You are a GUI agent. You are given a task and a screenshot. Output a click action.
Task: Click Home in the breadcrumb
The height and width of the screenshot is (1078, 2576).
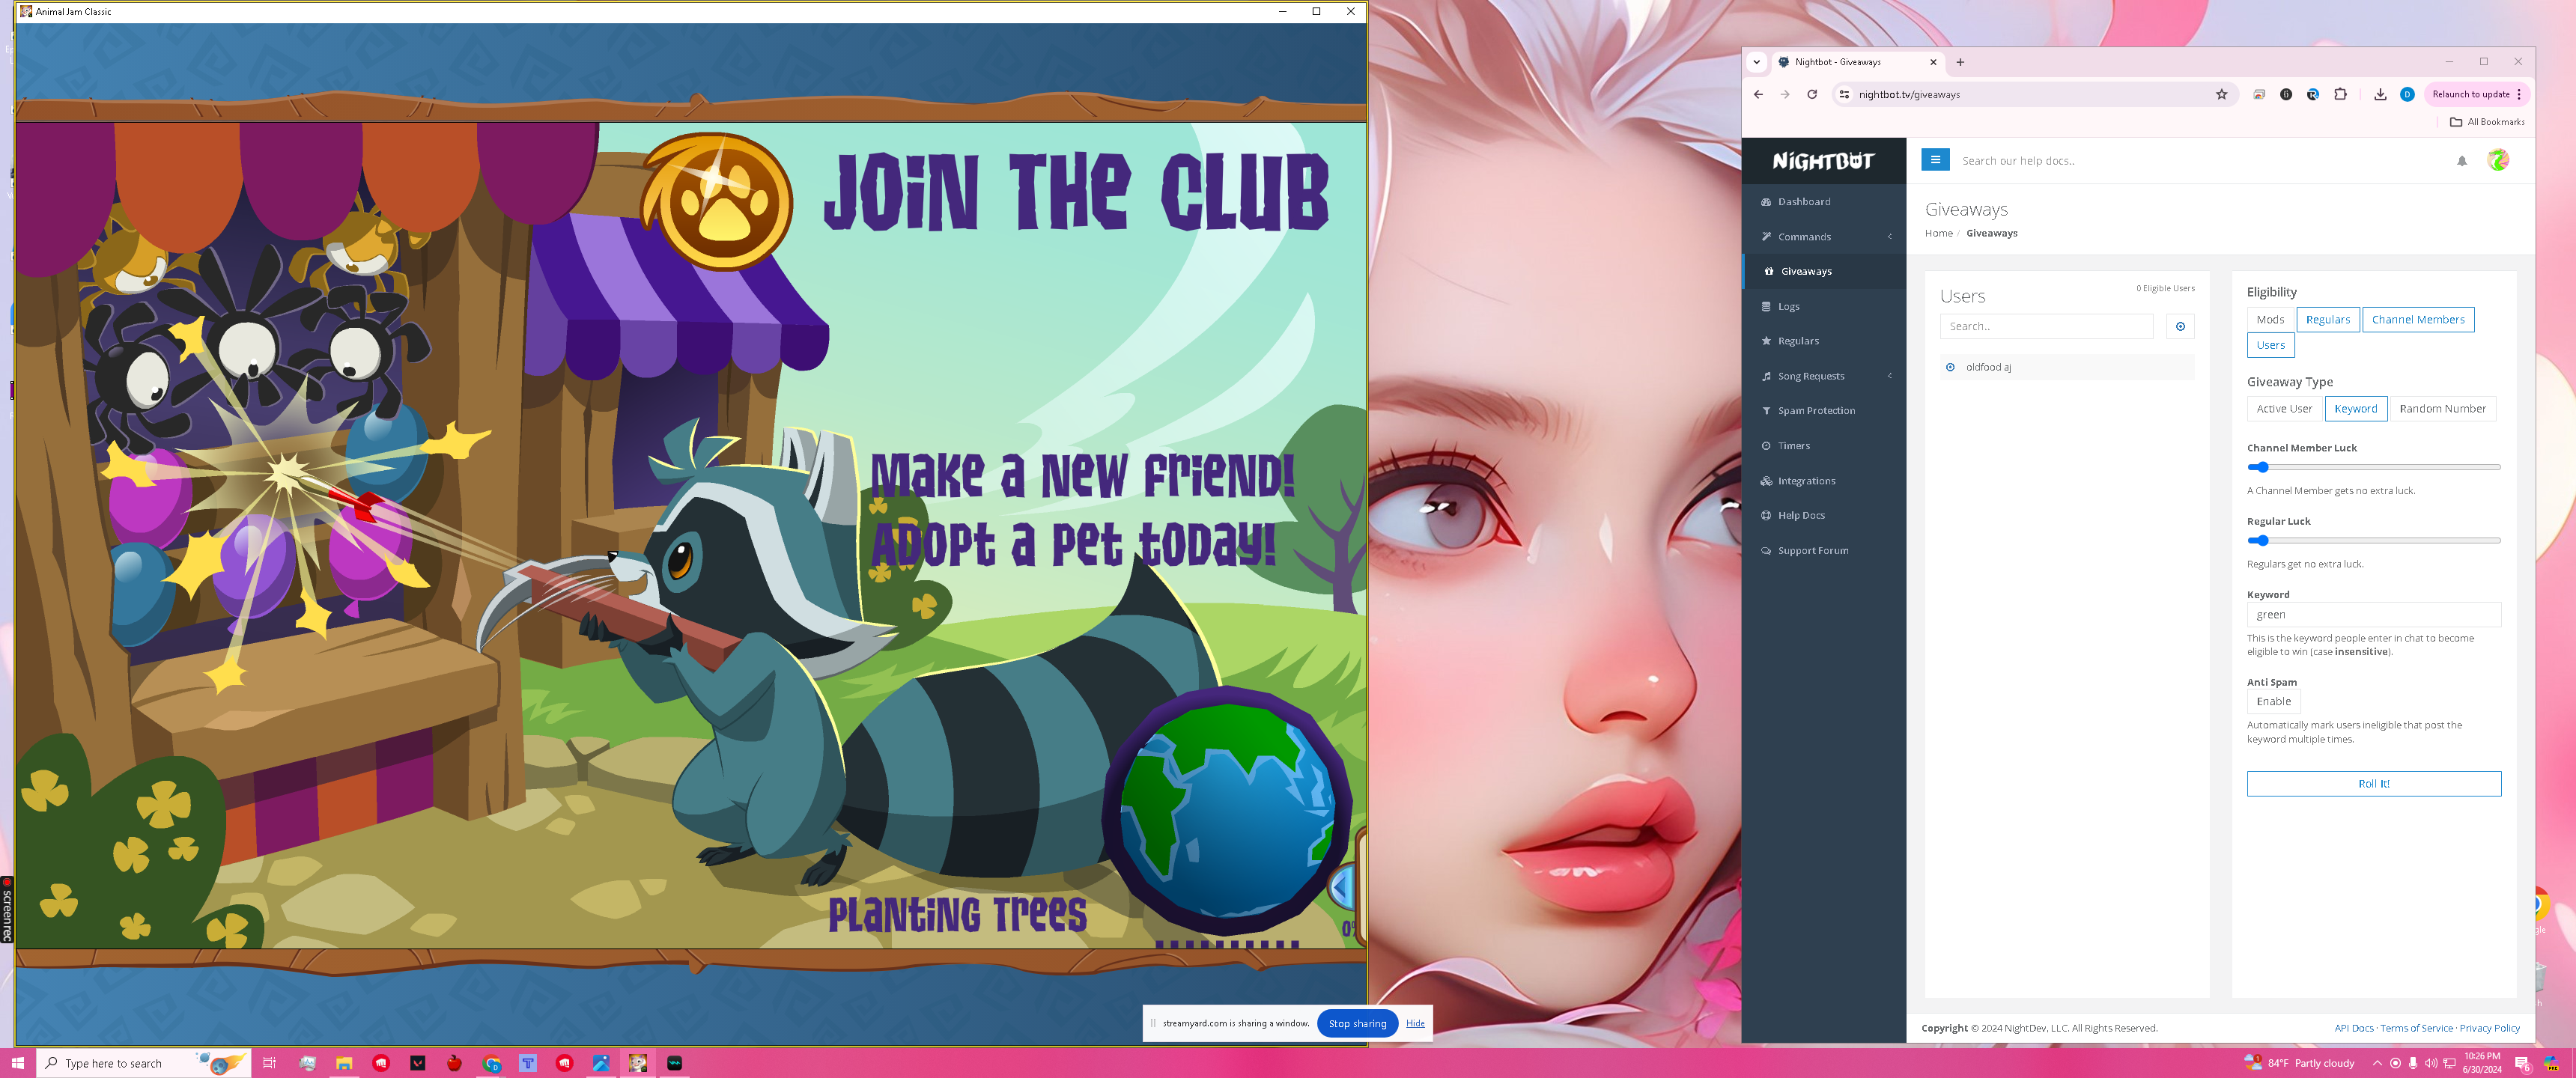click(1938, 234)
